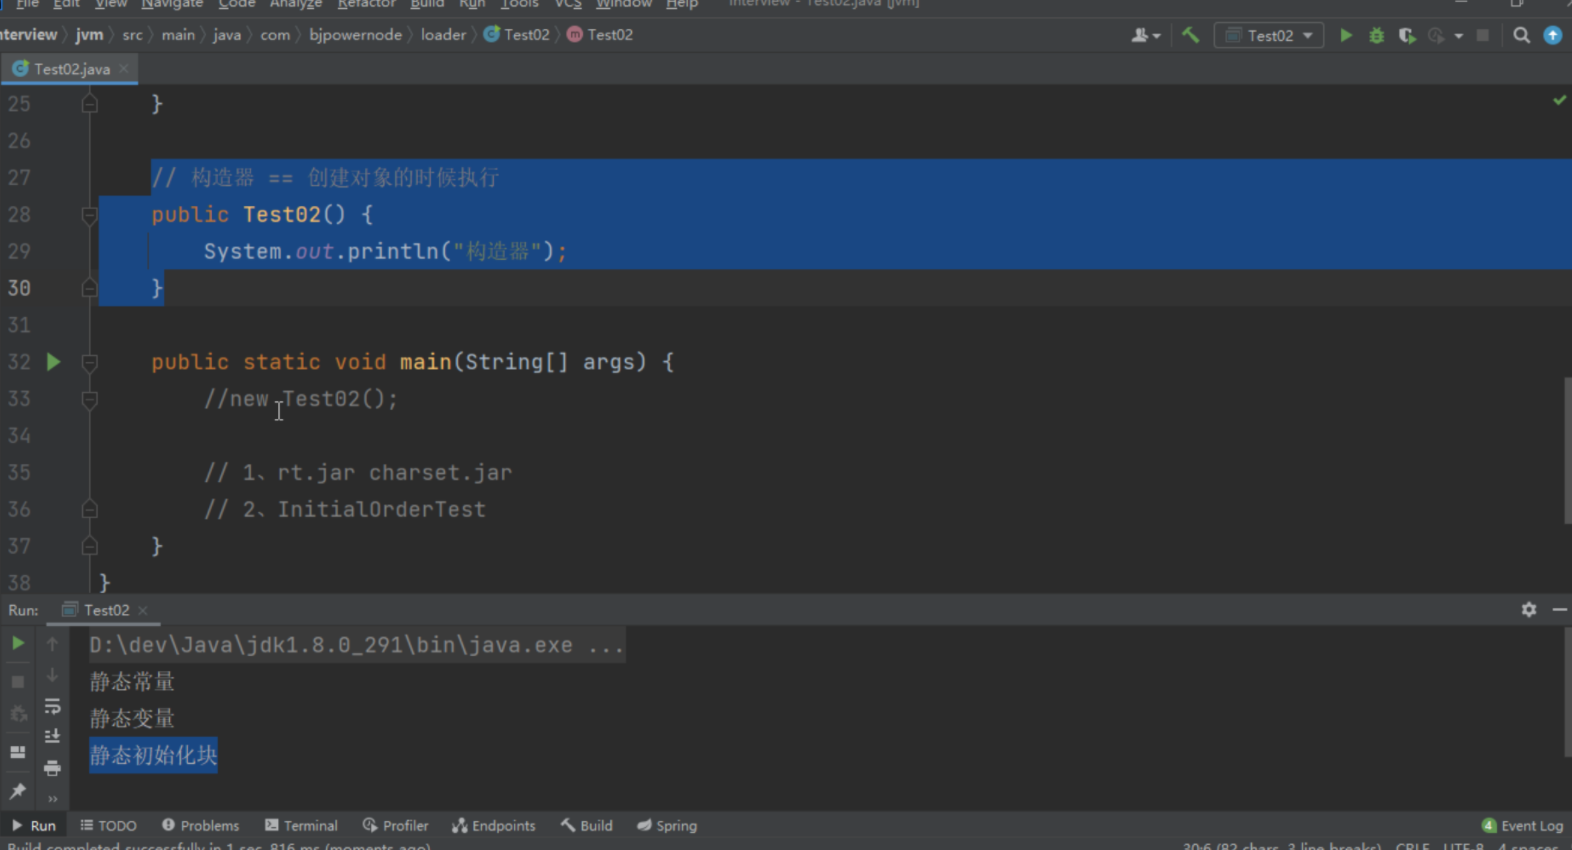Click the line 32 number in the gutter
Viewport: 1572px width, 850px height.
tap(19, 362)
